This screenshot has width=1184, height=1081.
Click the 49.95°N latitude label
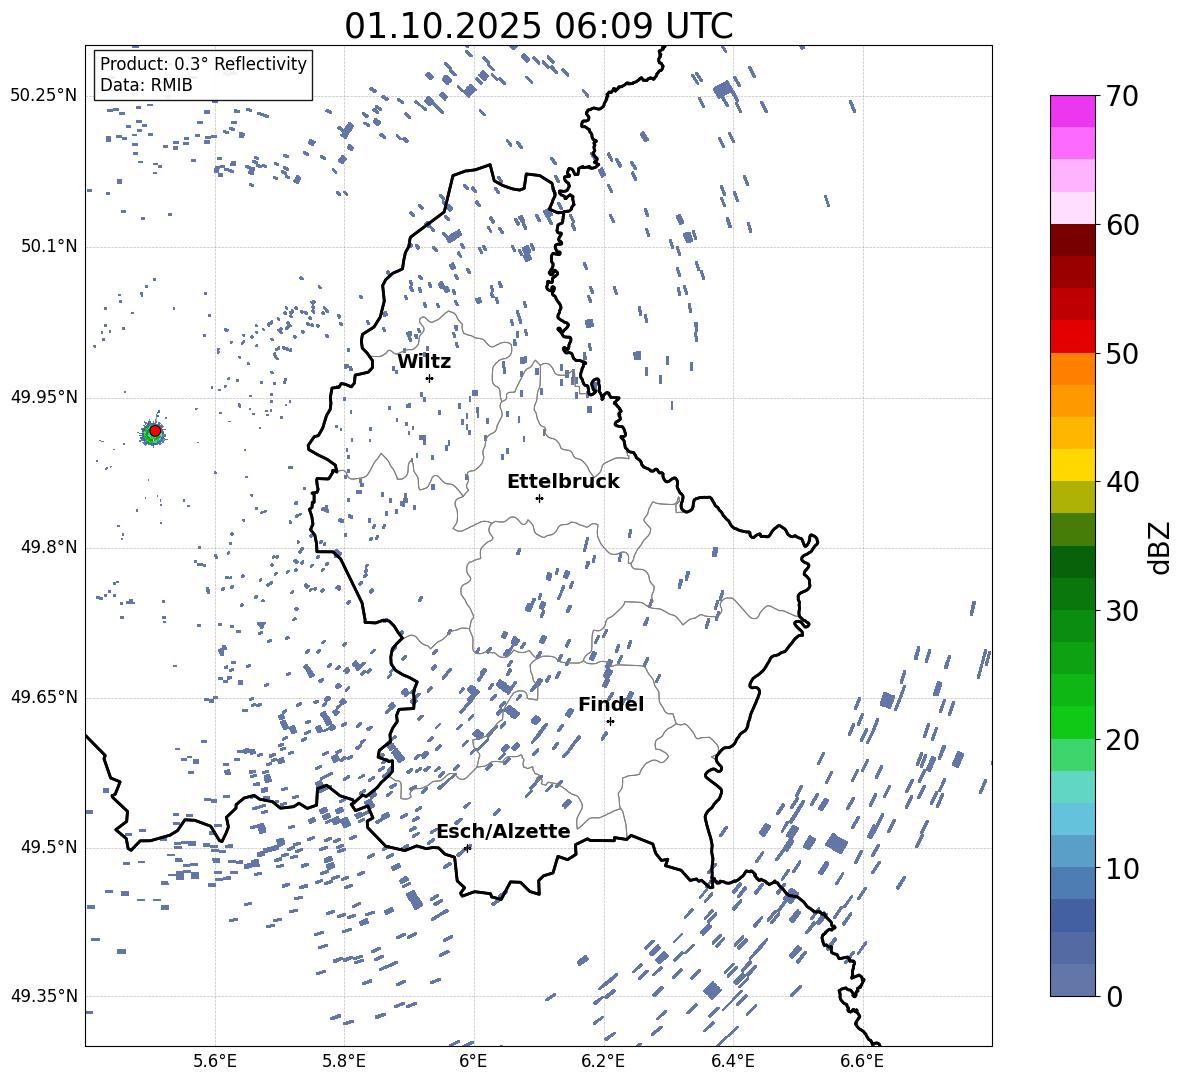click(44, 397)
